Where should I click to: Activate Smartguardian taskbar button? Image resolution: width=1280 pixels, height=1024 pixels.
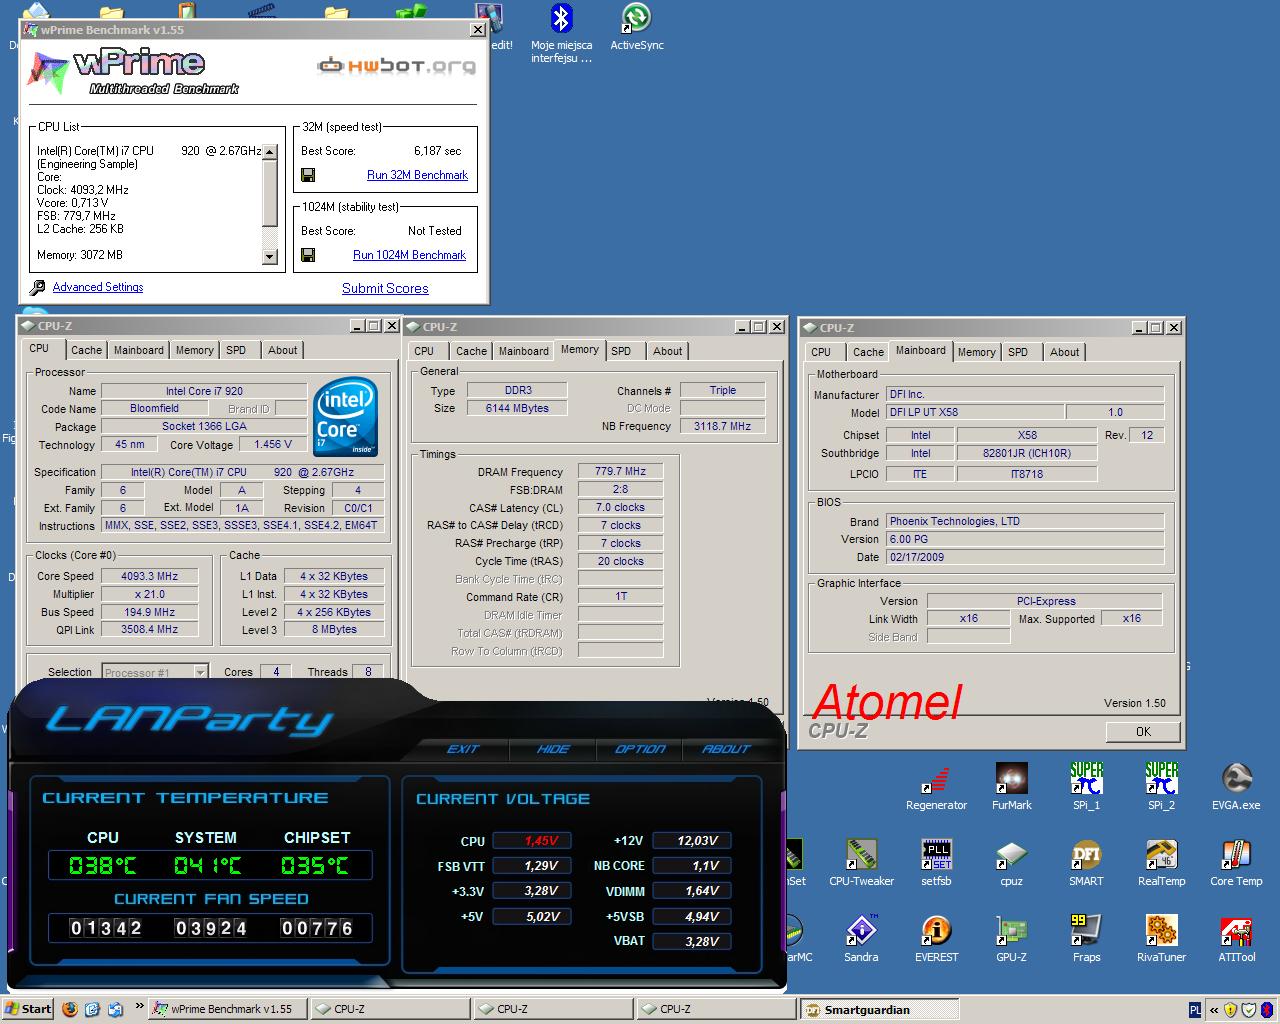(878, 1009)
